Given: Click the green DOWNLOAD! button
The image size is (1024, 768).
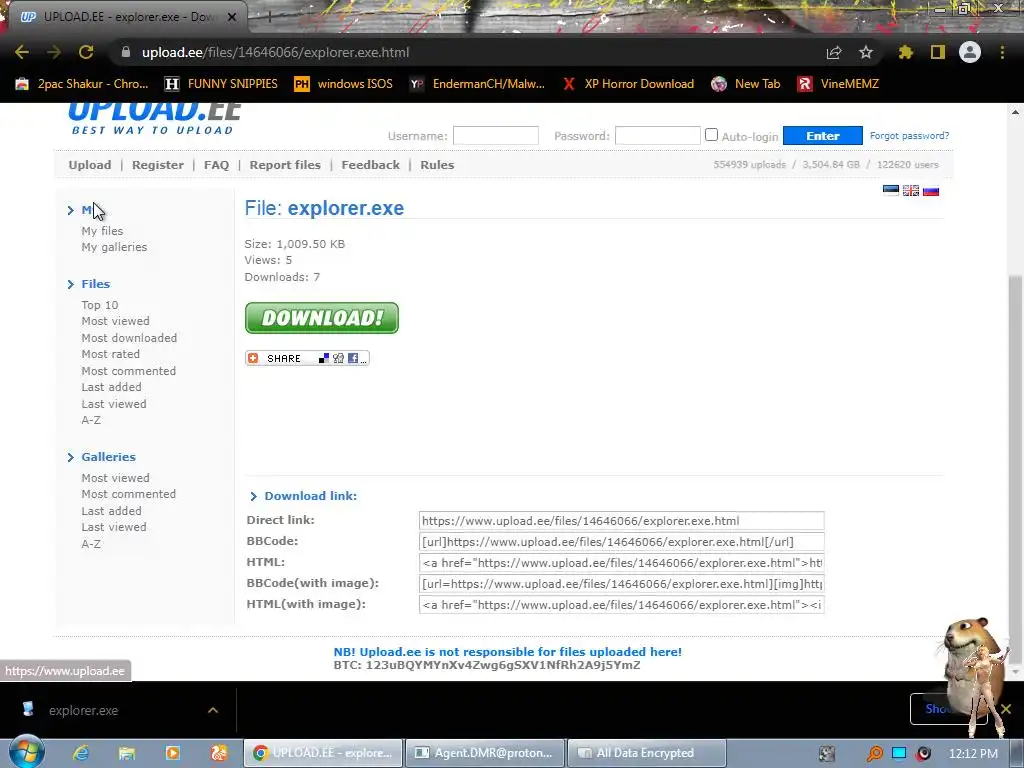Looking at the screenshot, I should coord(321,317).
